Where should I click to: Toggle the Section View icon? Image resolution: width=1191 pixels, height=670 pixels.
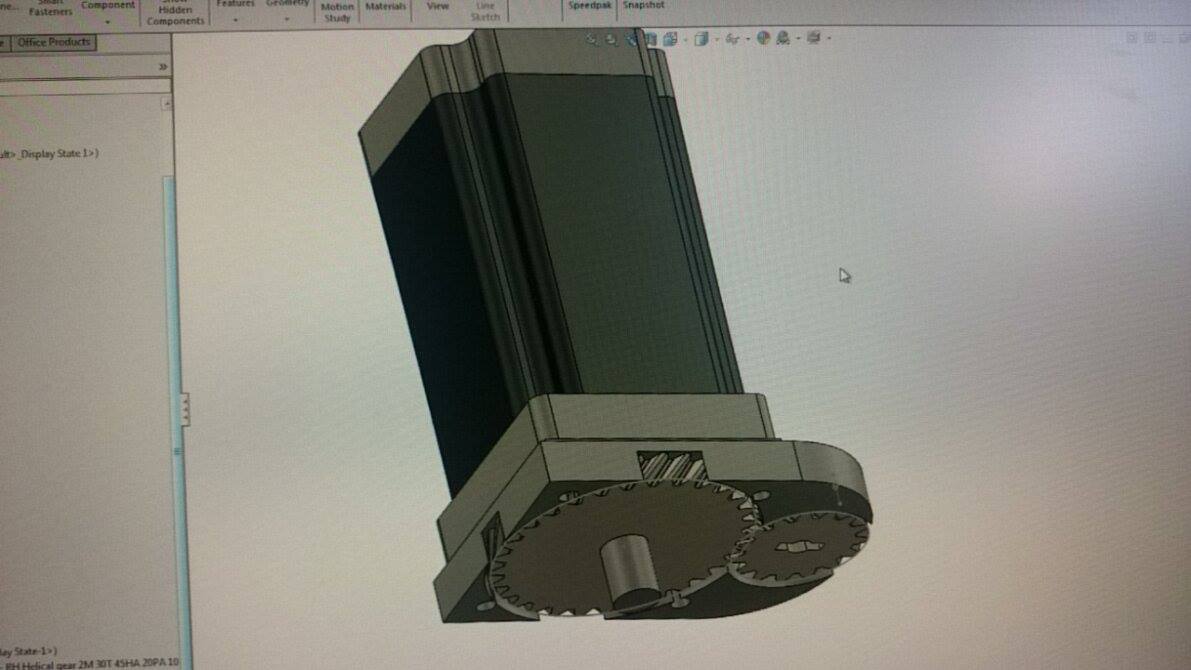(x=650, y=39)
